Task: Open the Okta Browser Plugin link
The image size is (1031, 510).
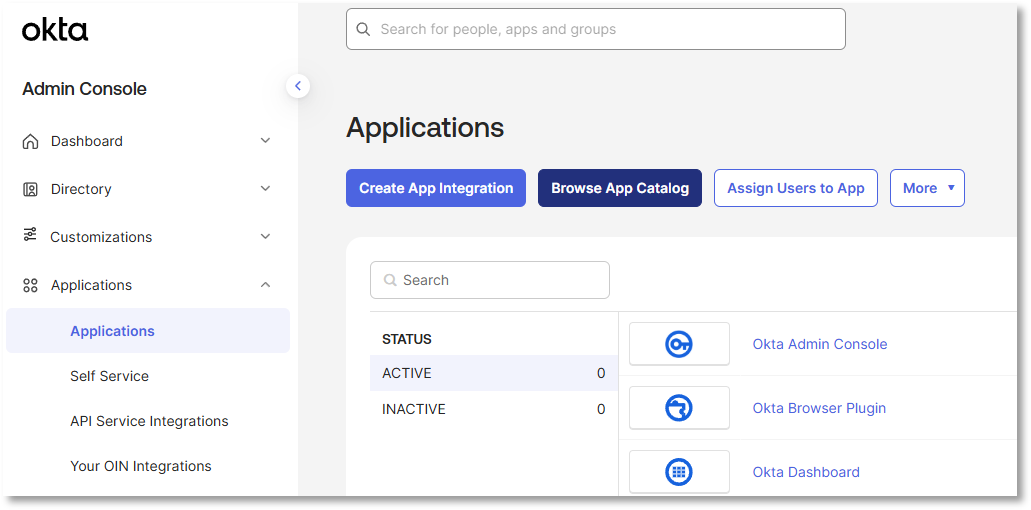Action: (819, 408)
